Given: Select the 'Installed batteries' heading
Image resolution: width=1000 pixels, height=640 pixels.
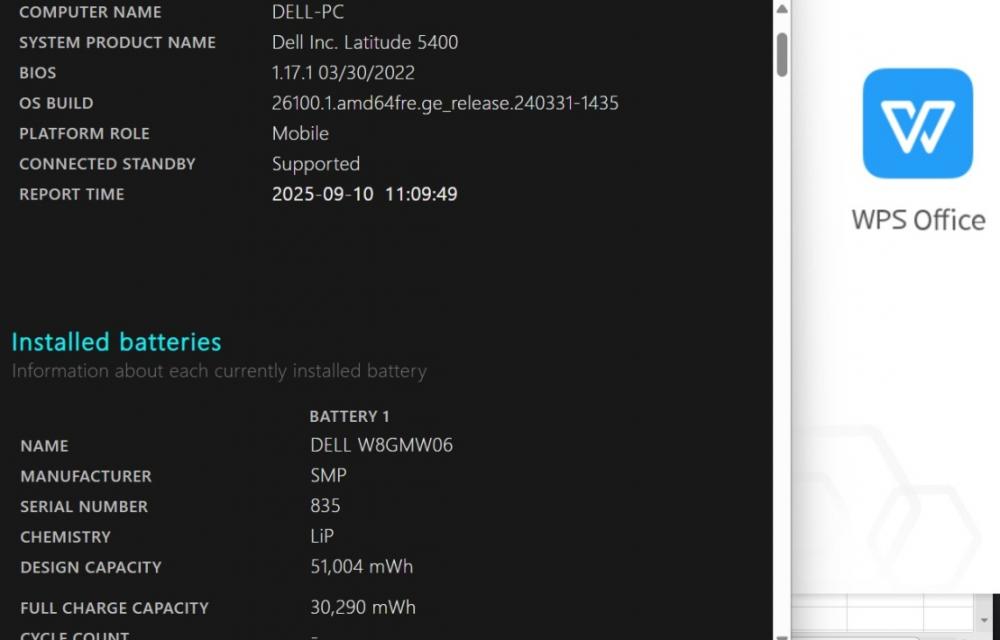Looking at the screenshot, I should (116, 342).
